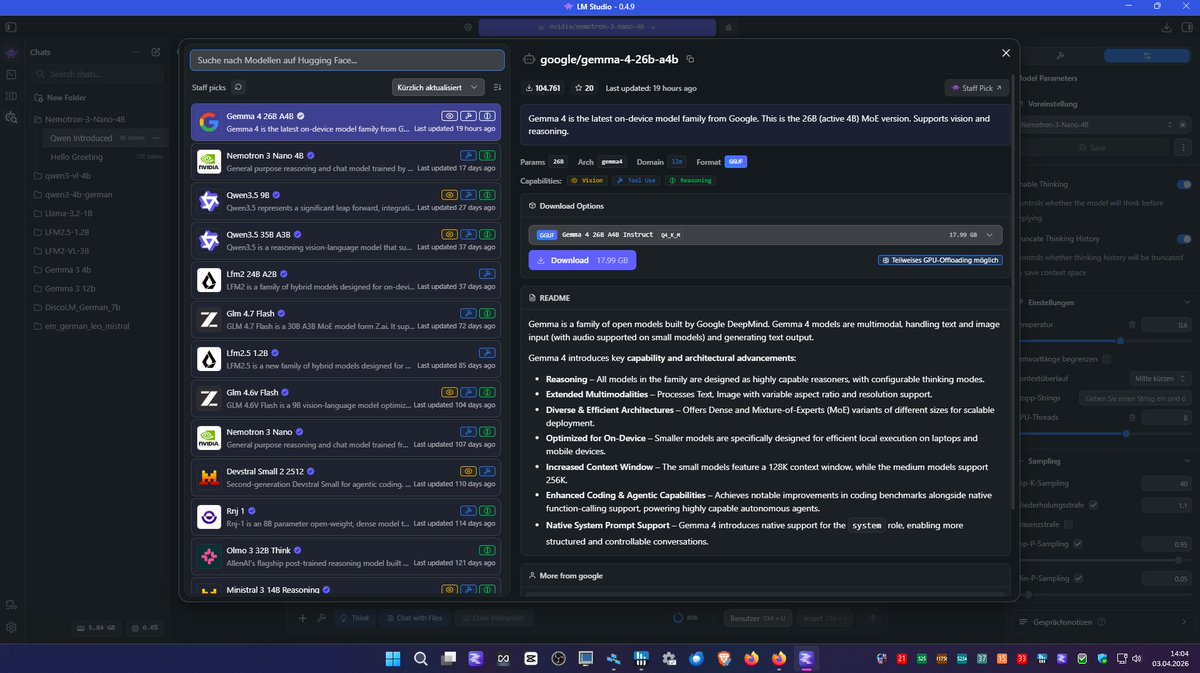Adjust the Temperatur slider
Screen dimensions: 1200x673
point(1119,341)
